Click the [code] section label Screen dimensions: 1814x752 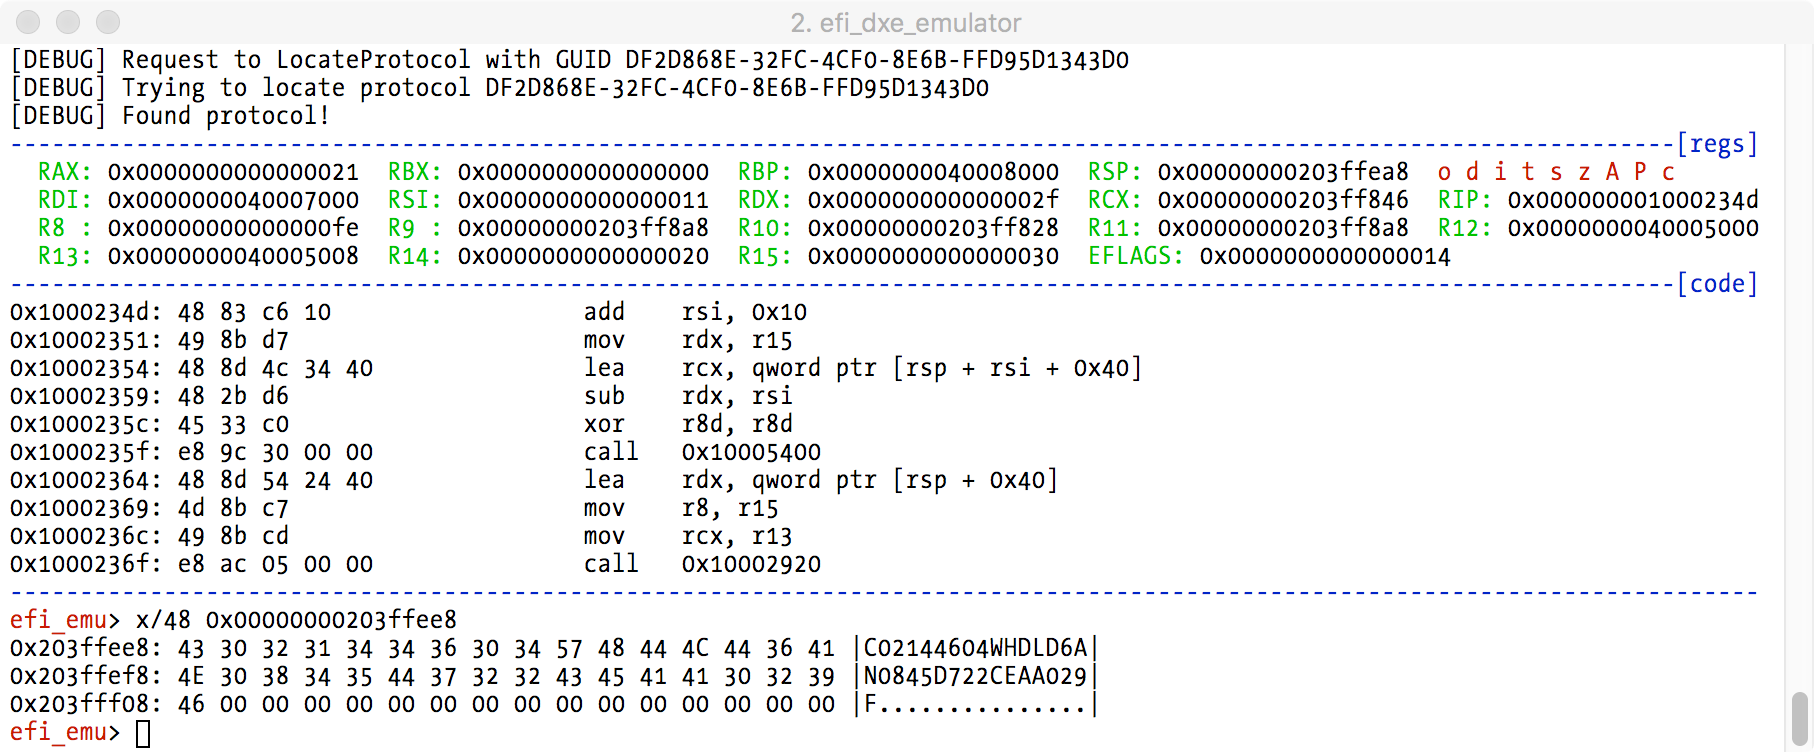pyautogui.click(x=1716, y=284)
